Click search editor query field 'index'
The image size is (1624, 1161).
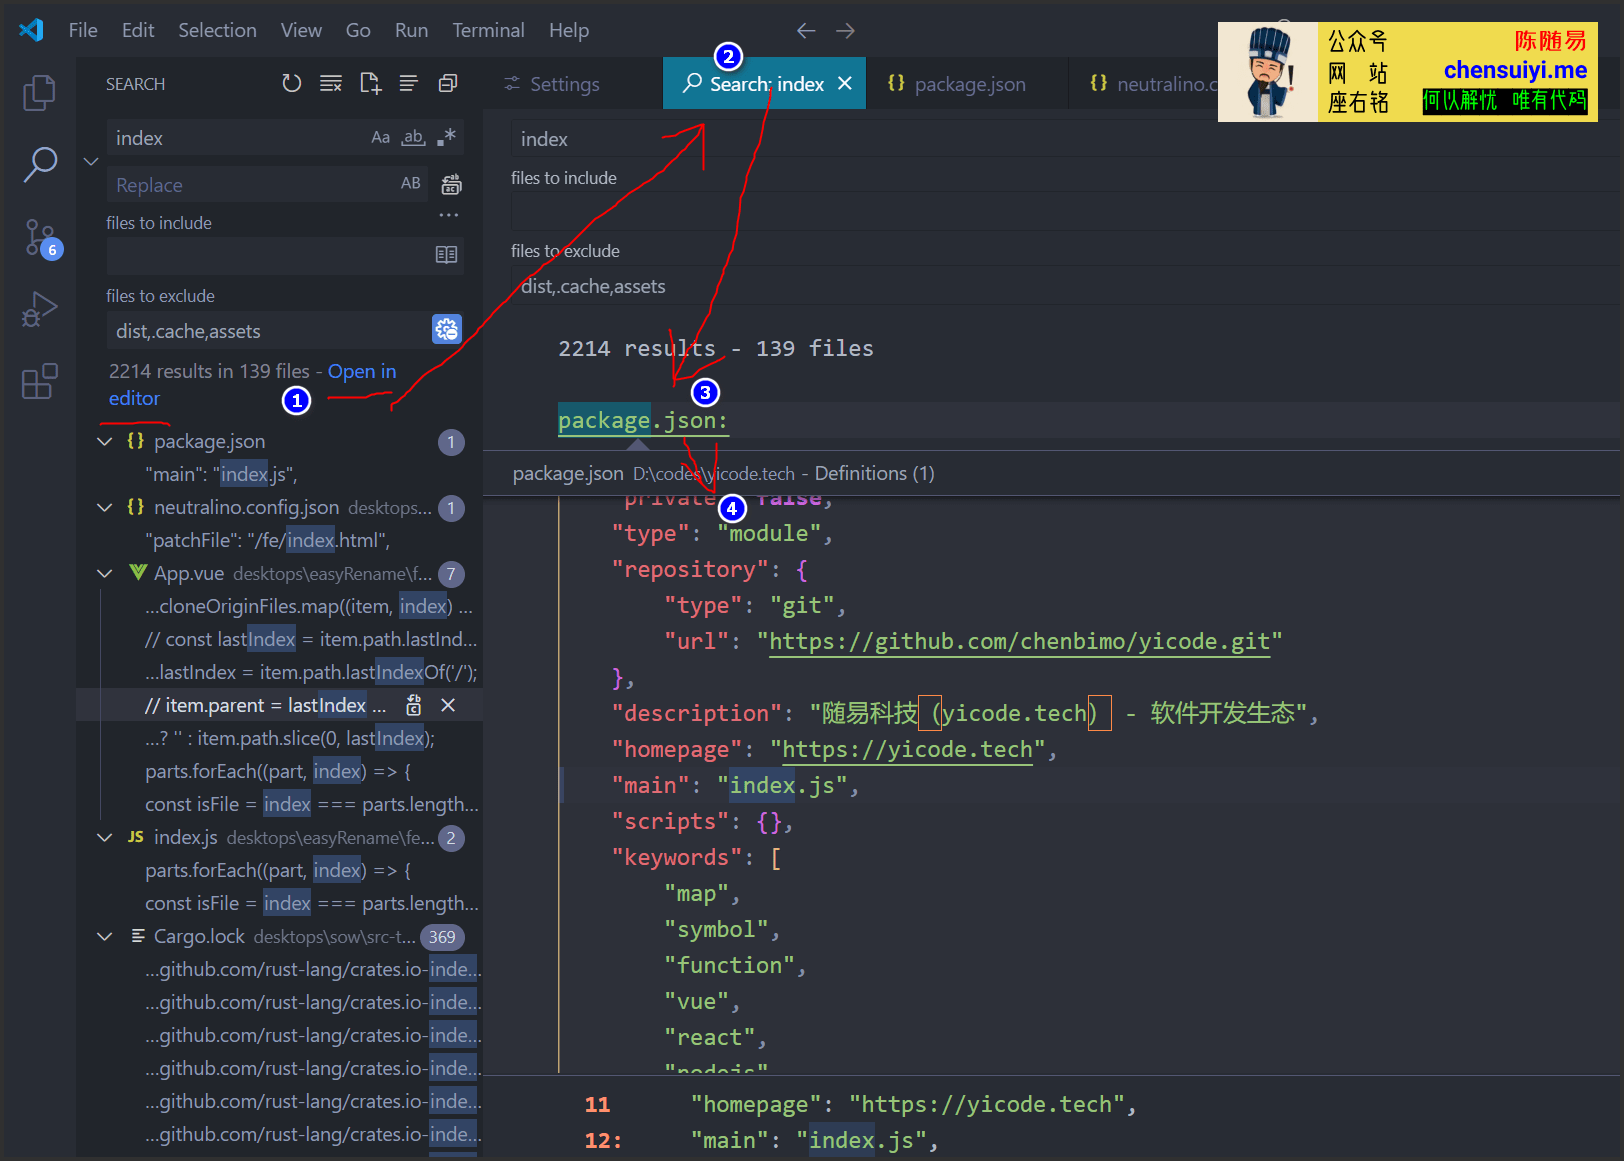click(1065, 139)
